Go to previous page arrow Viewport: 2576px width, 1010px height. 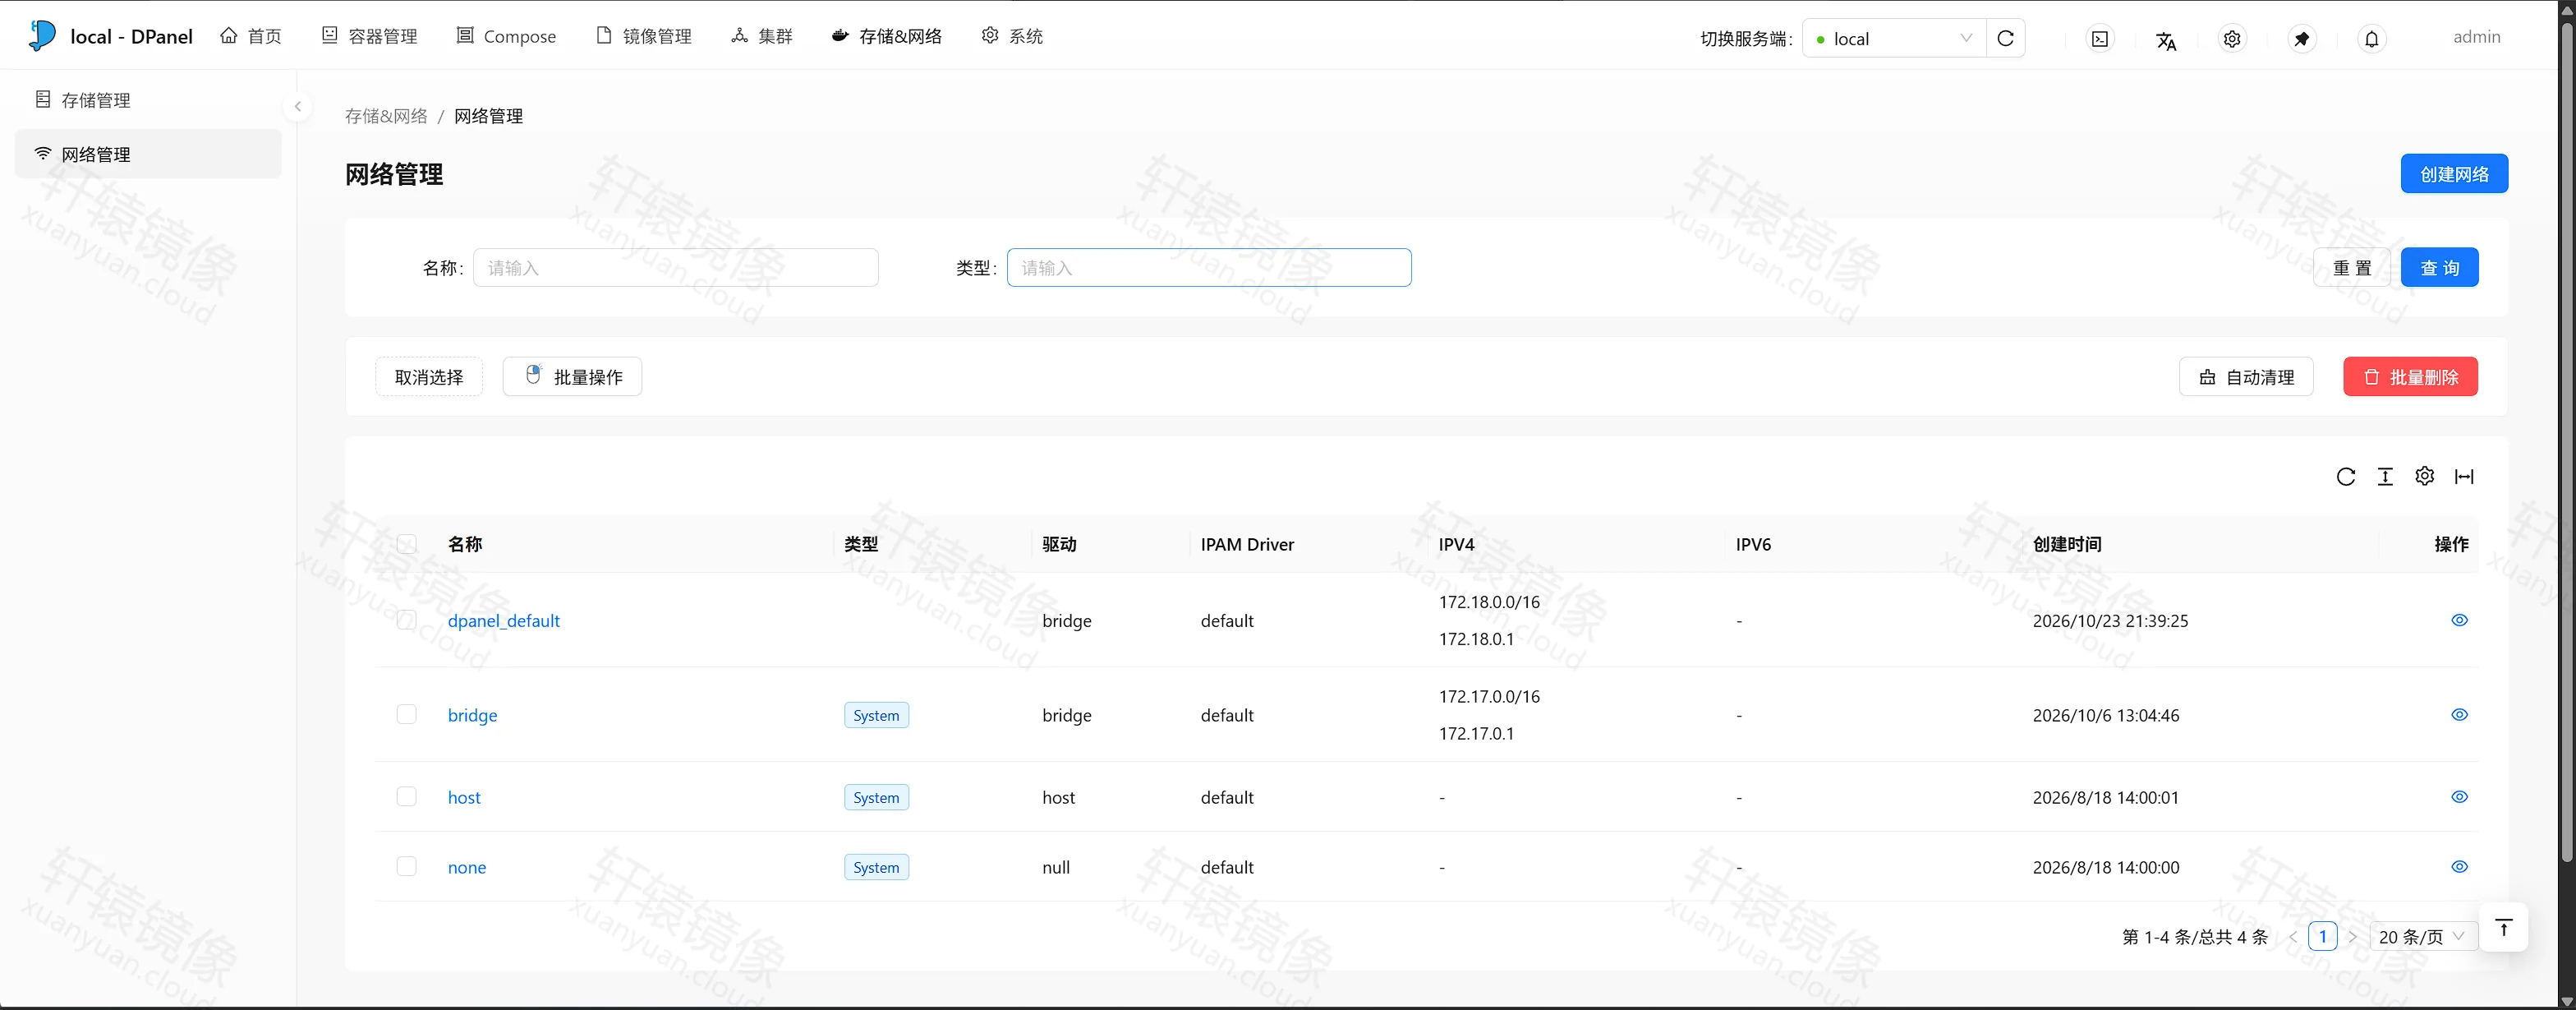(2292, 937)
